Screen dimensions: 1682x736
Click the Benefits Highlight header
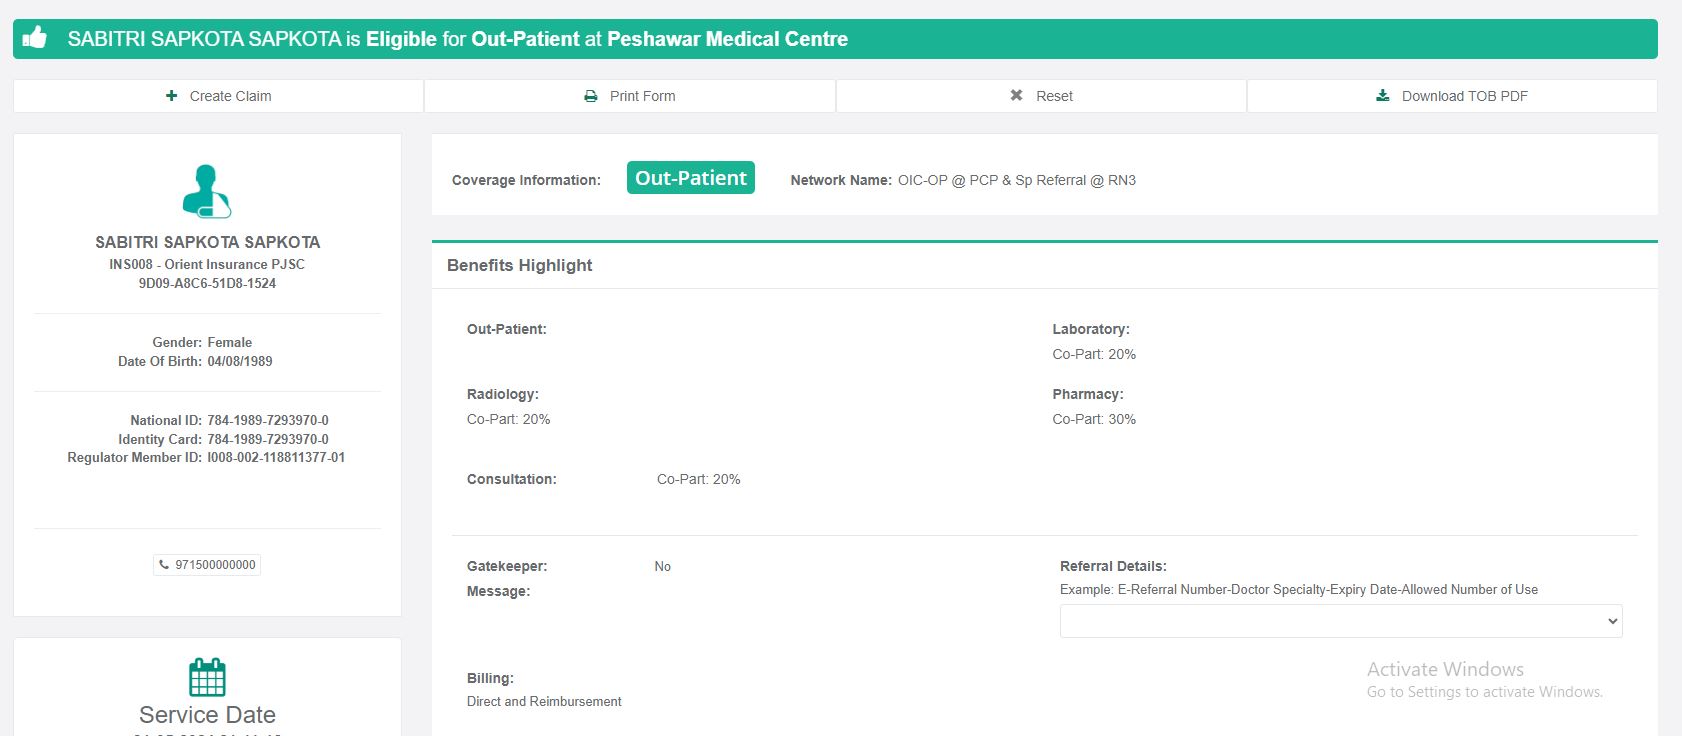pos(520,265)
